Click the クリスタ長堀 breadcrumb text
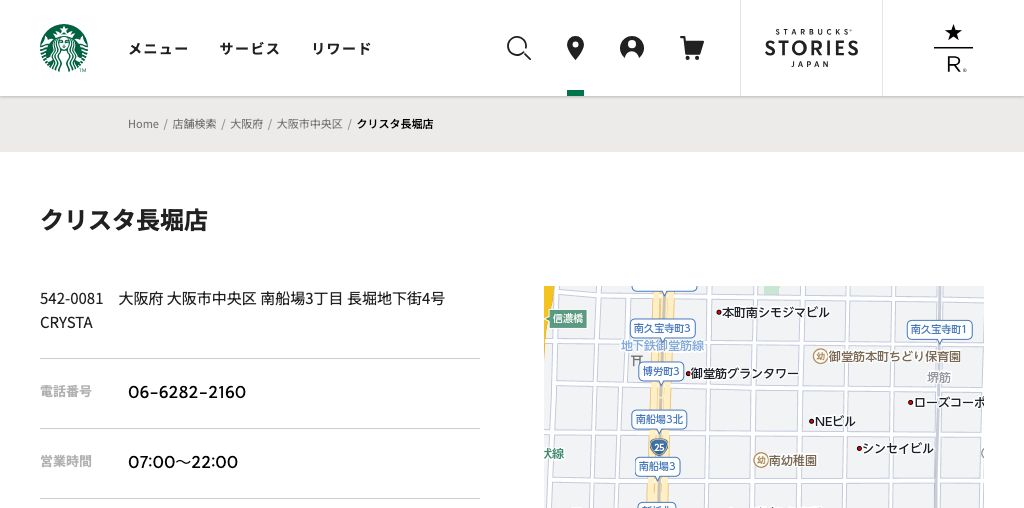This screenshot has width=1024, height=508. [x=394, y=124]
